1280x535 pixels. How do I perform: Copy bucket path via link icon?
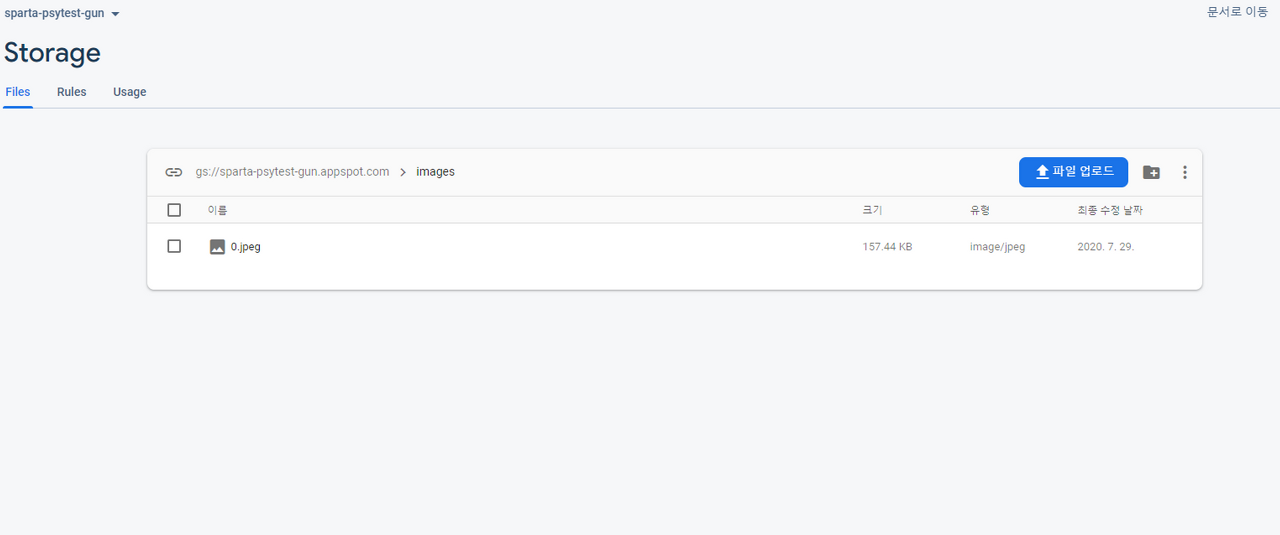174,172
